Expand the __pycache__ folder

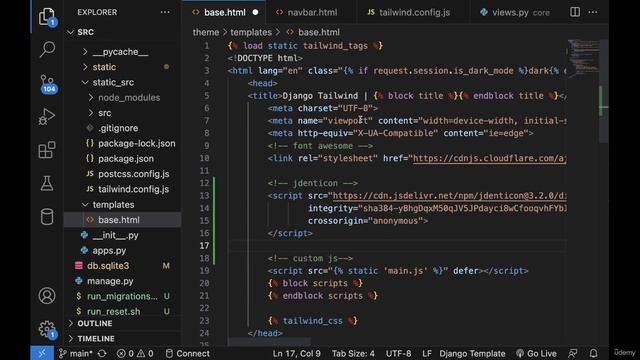pos(120,52)
